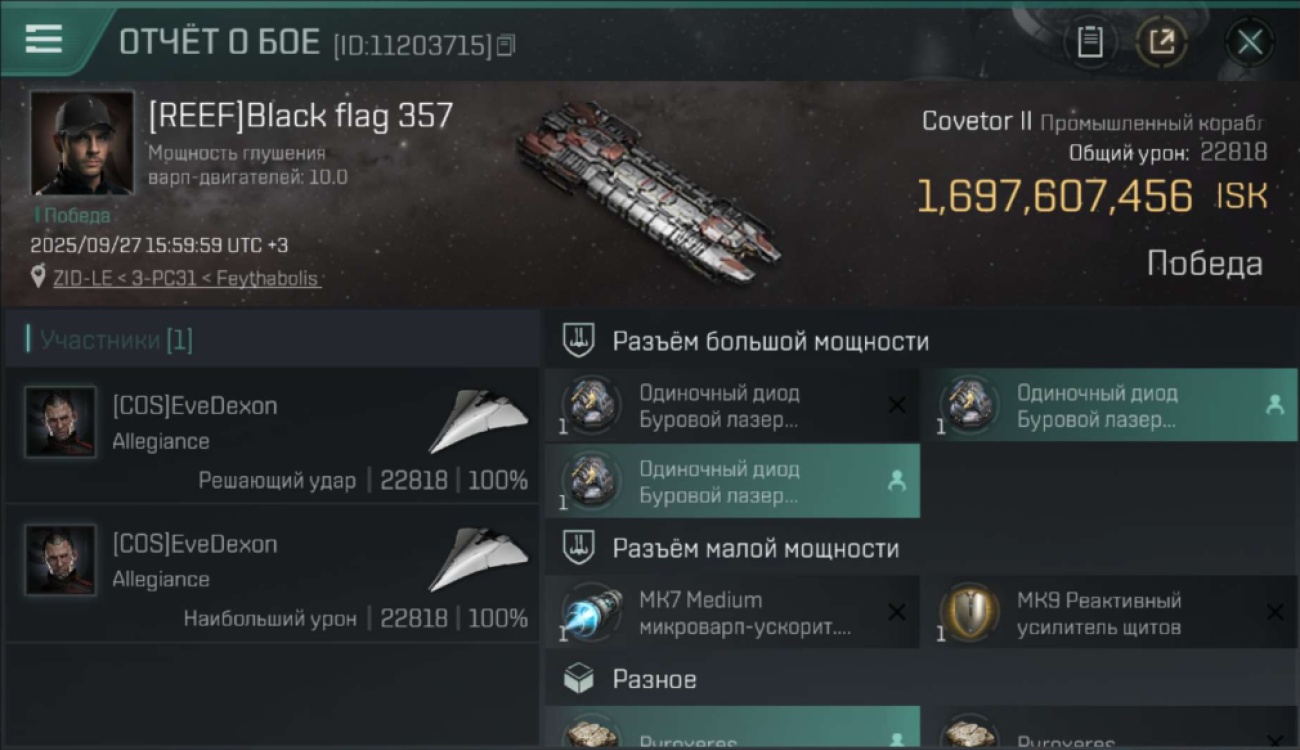View the Covetor II ship image
Viewport: 1300px width, 750px height.
(x=648, y=190)
